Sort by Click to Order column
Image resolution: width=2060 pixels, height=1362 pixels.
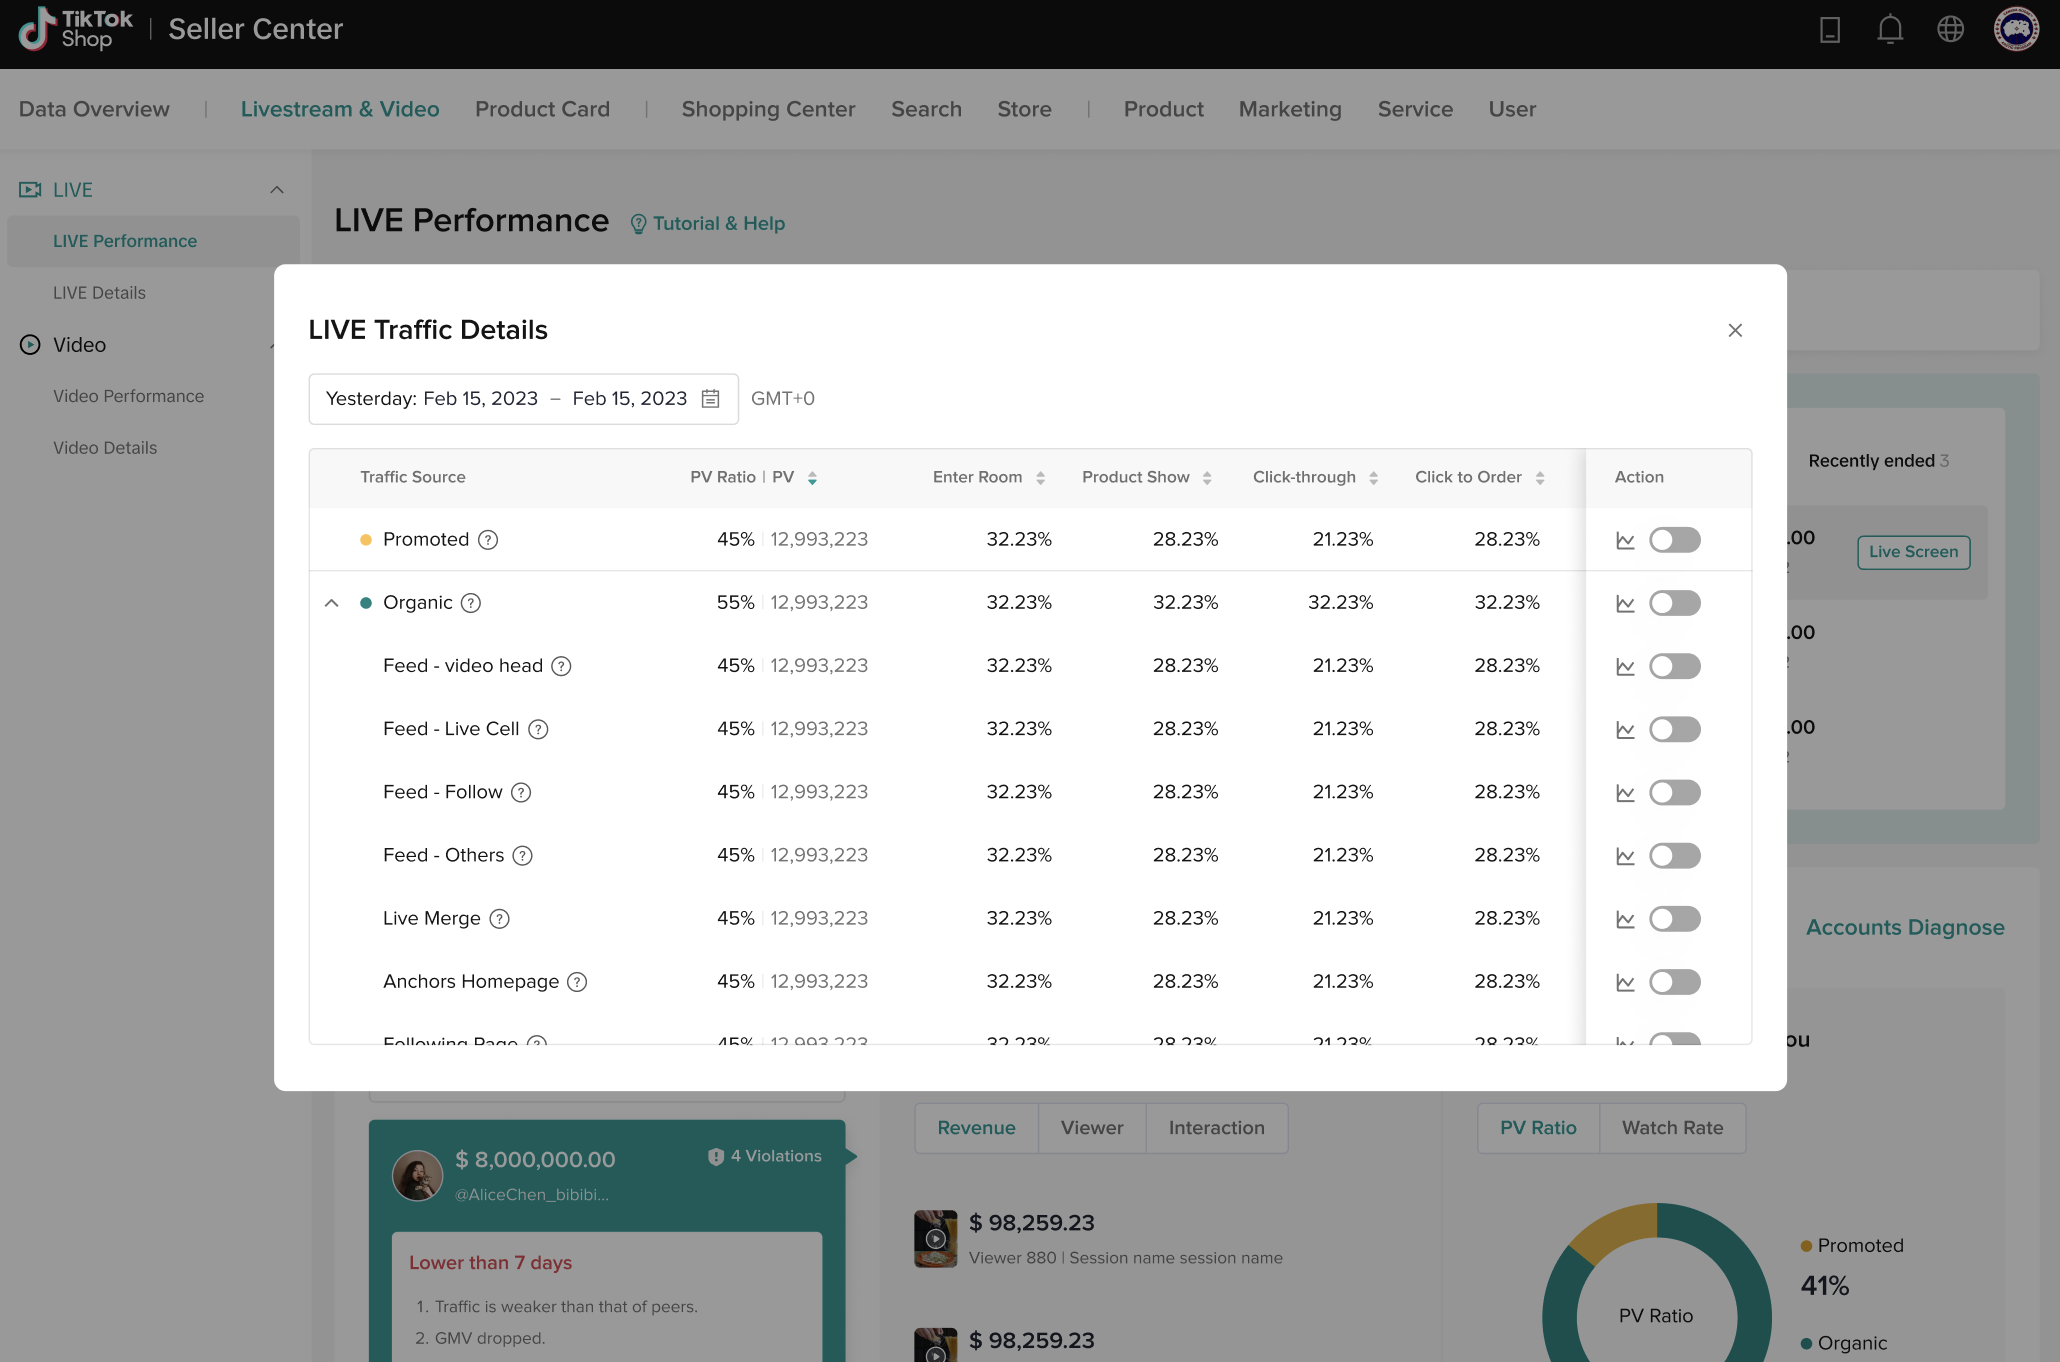point(1540,478)
